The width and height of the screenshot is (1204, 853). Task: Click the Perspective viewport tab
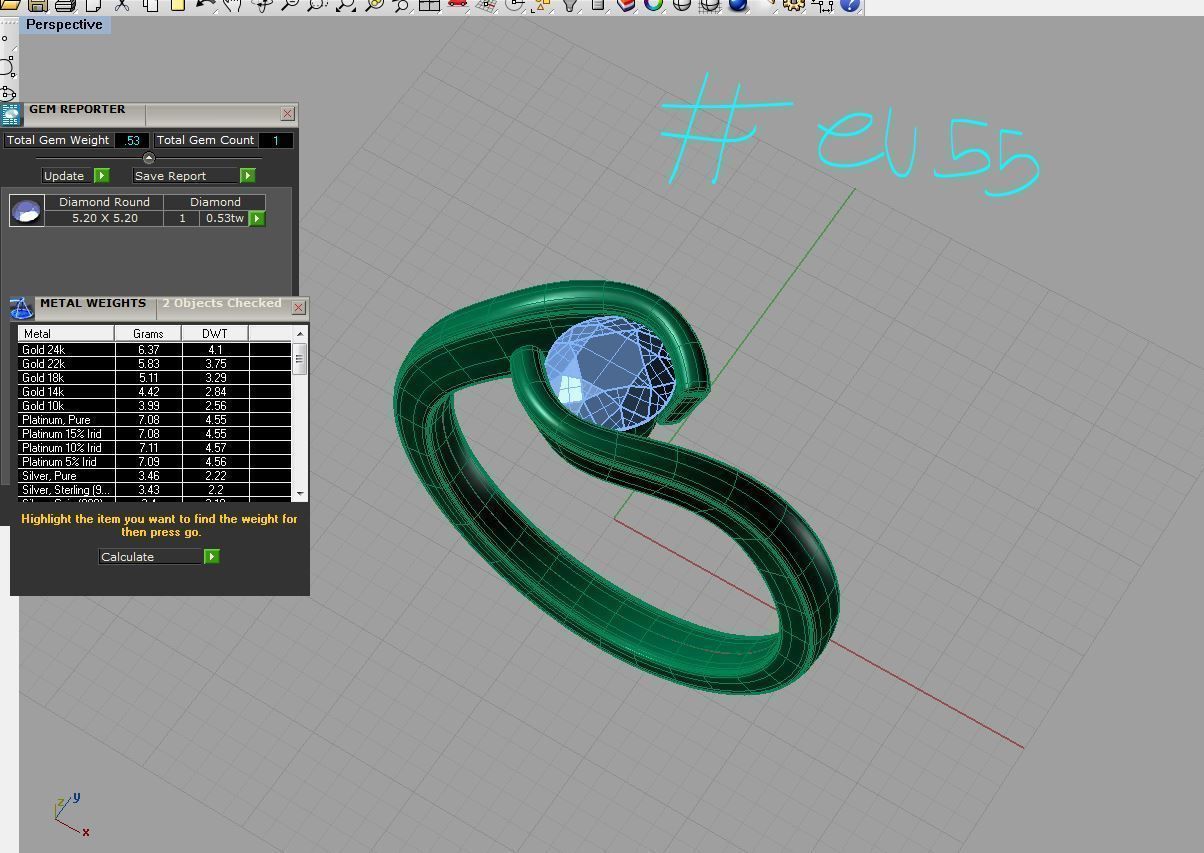click(x=64, y=25)
